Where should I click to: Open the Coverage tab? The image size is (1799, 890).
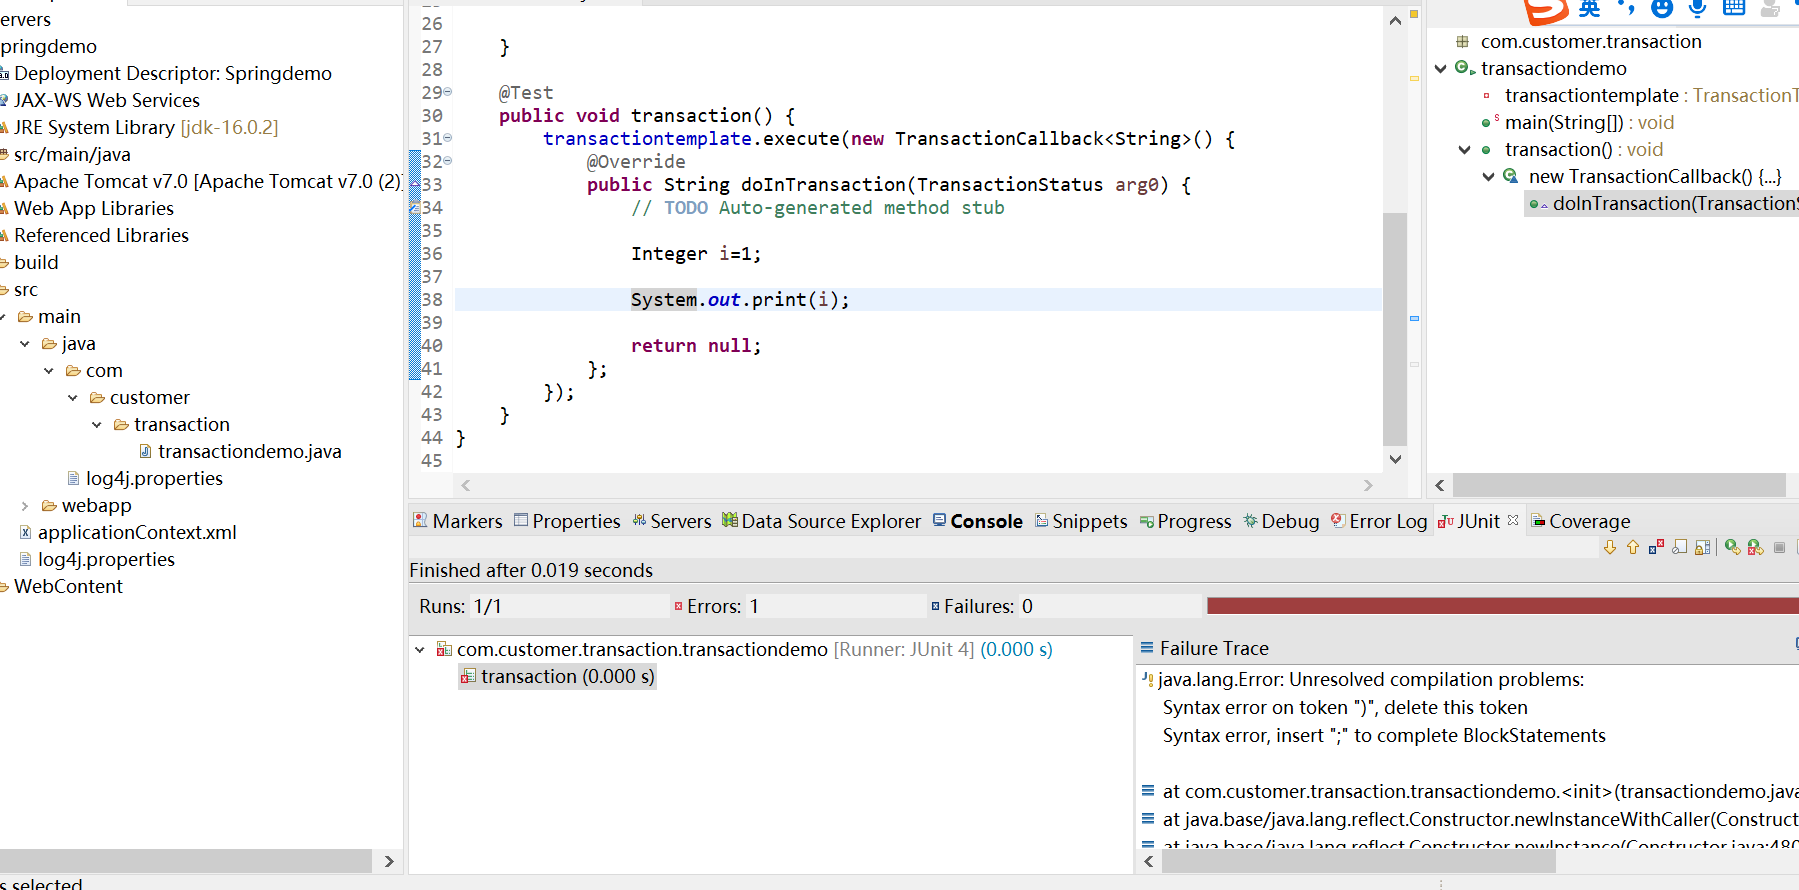pos(1588,521)
